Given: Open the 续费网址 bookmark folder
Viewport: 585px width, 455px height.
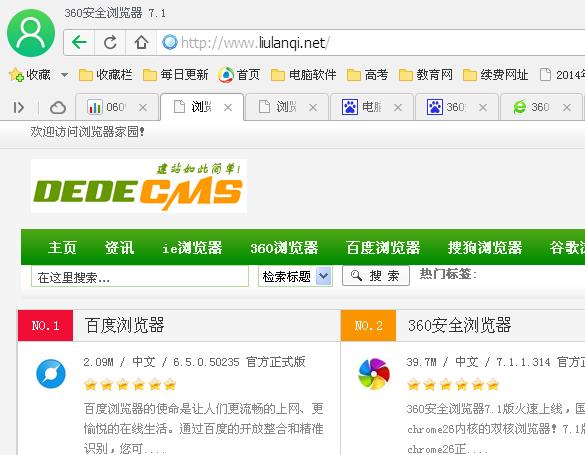Looking at the screenshot, I should [495, 75].
